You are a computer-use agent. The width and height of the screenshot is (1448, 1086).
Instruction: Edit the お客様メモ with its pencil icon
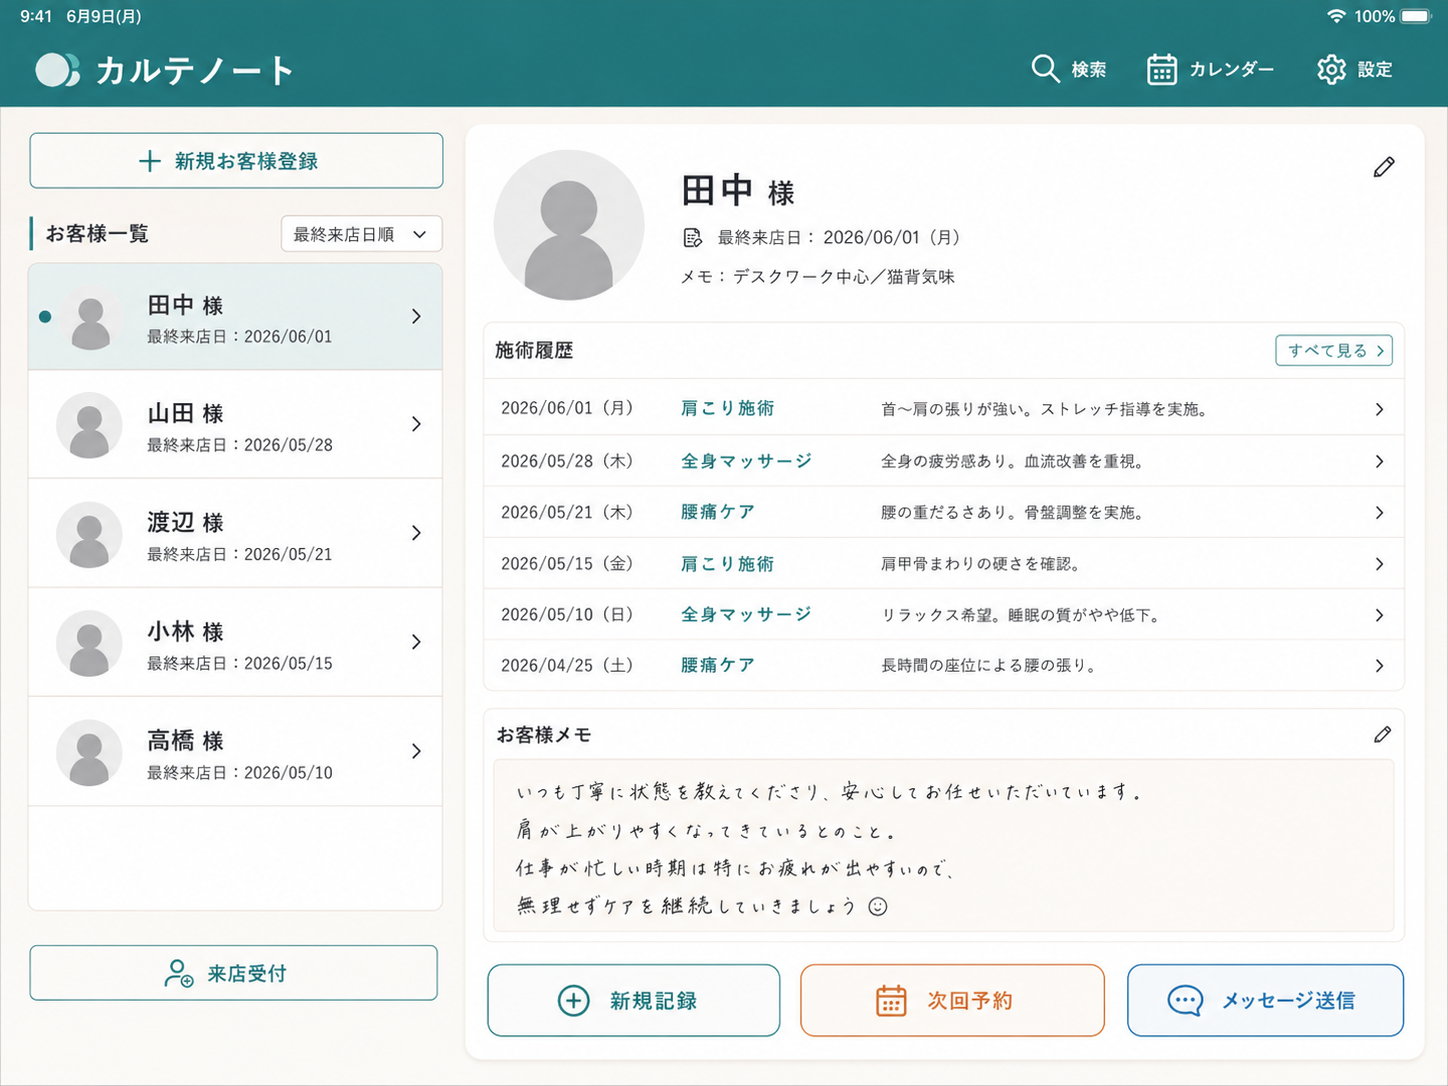point(1382,735)
